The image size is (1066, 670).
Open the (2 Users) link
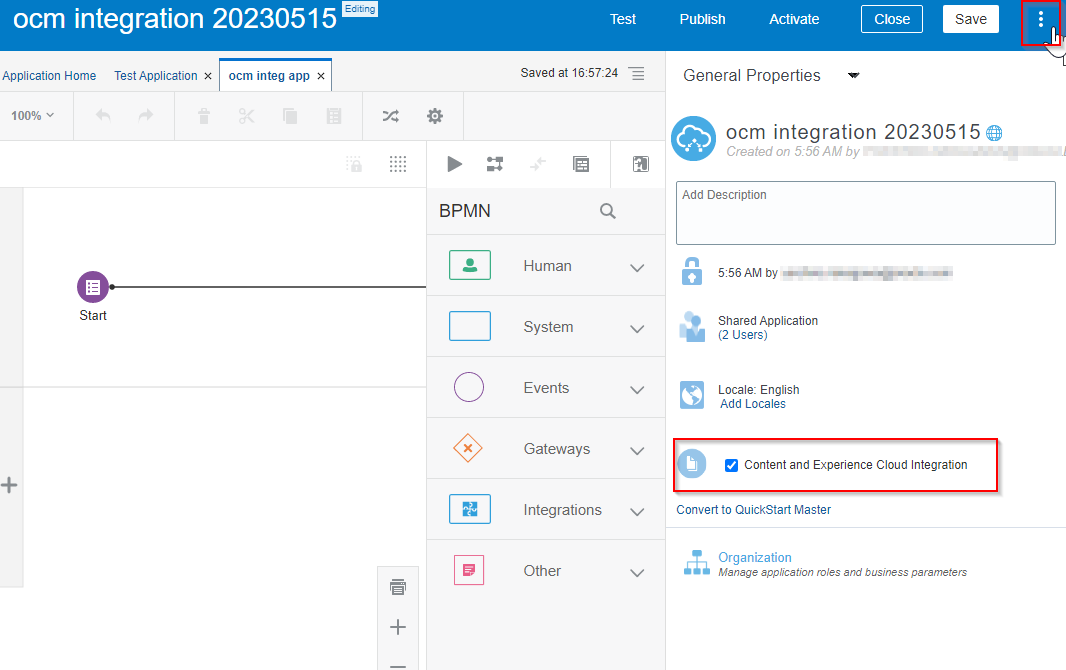pos(742,335)
